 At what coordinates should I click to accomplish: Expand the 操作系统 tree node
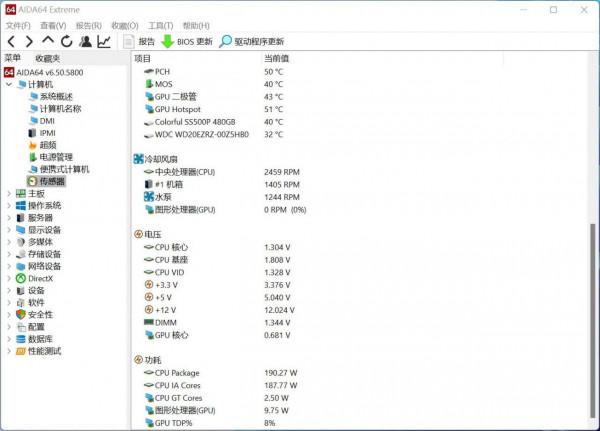[x=9, y=206]
